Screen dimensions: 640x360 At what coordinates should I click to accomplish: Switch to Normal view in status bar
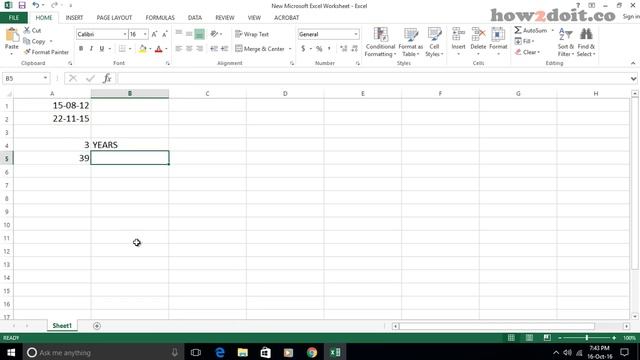coord(511,338)
